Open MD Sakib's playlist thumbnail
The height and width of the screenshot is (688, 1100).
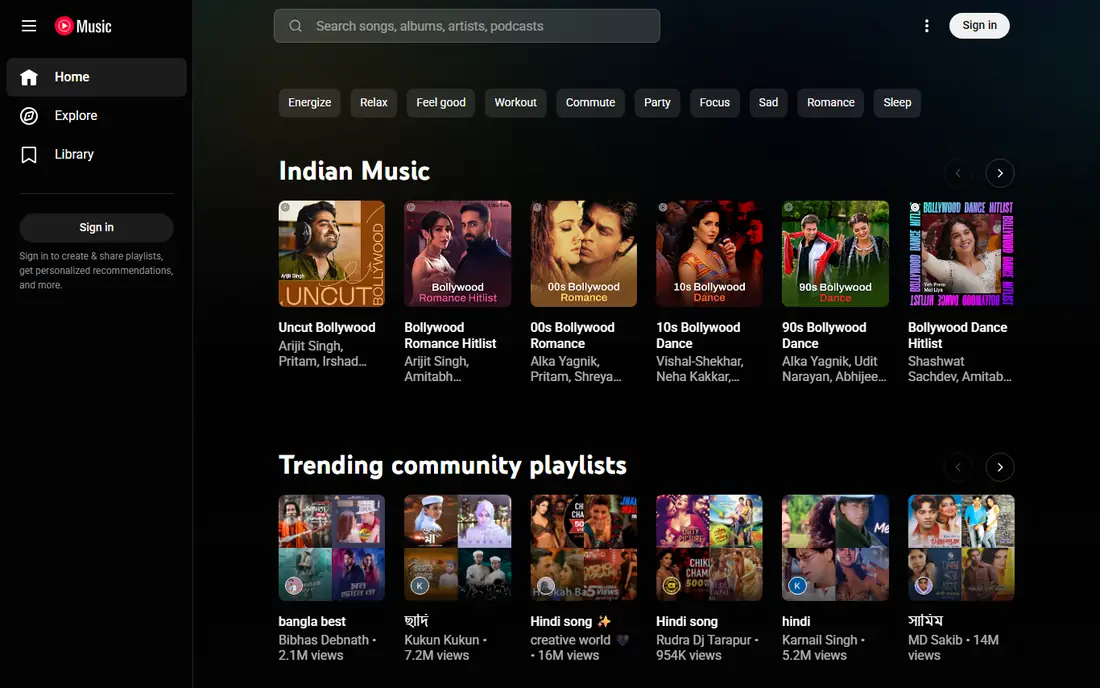coord(961,548)
